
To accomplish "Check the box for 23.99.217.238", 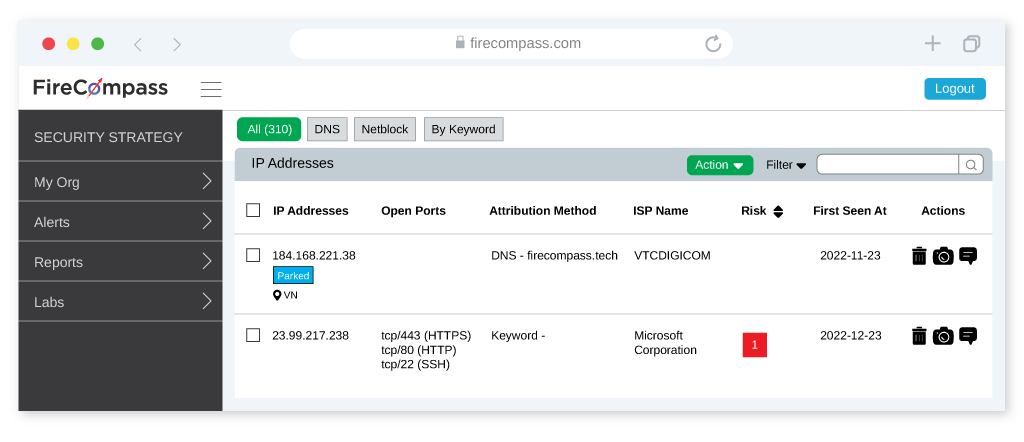I will [253, 336].
